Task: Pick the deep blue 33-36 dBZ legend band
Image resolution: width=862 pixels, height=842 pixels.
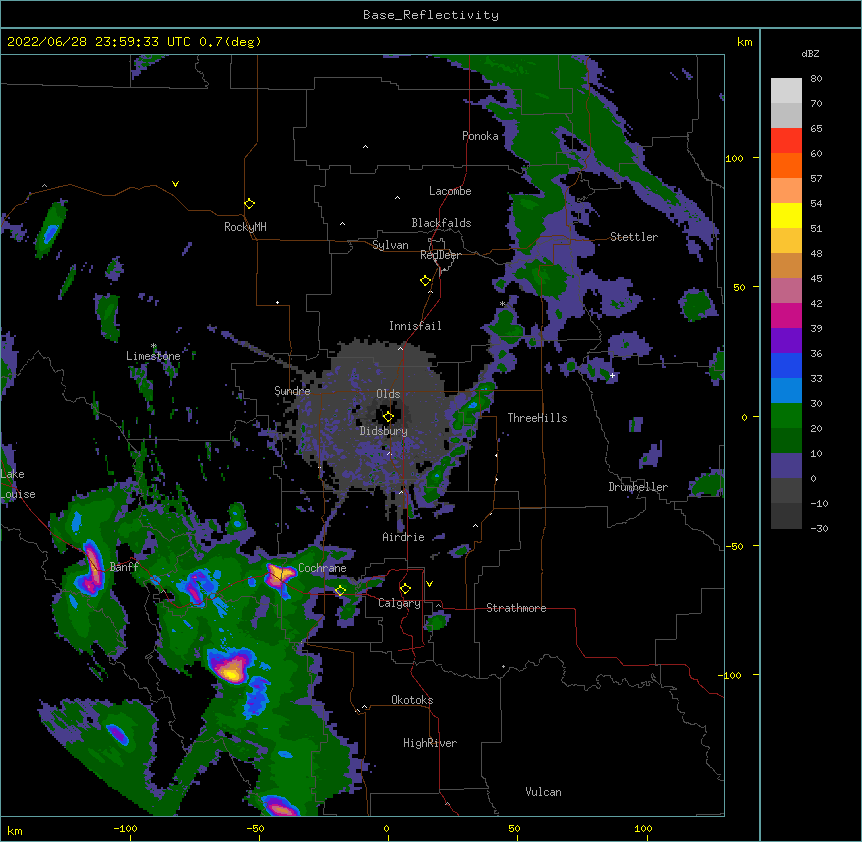Action: coord(786,365)
